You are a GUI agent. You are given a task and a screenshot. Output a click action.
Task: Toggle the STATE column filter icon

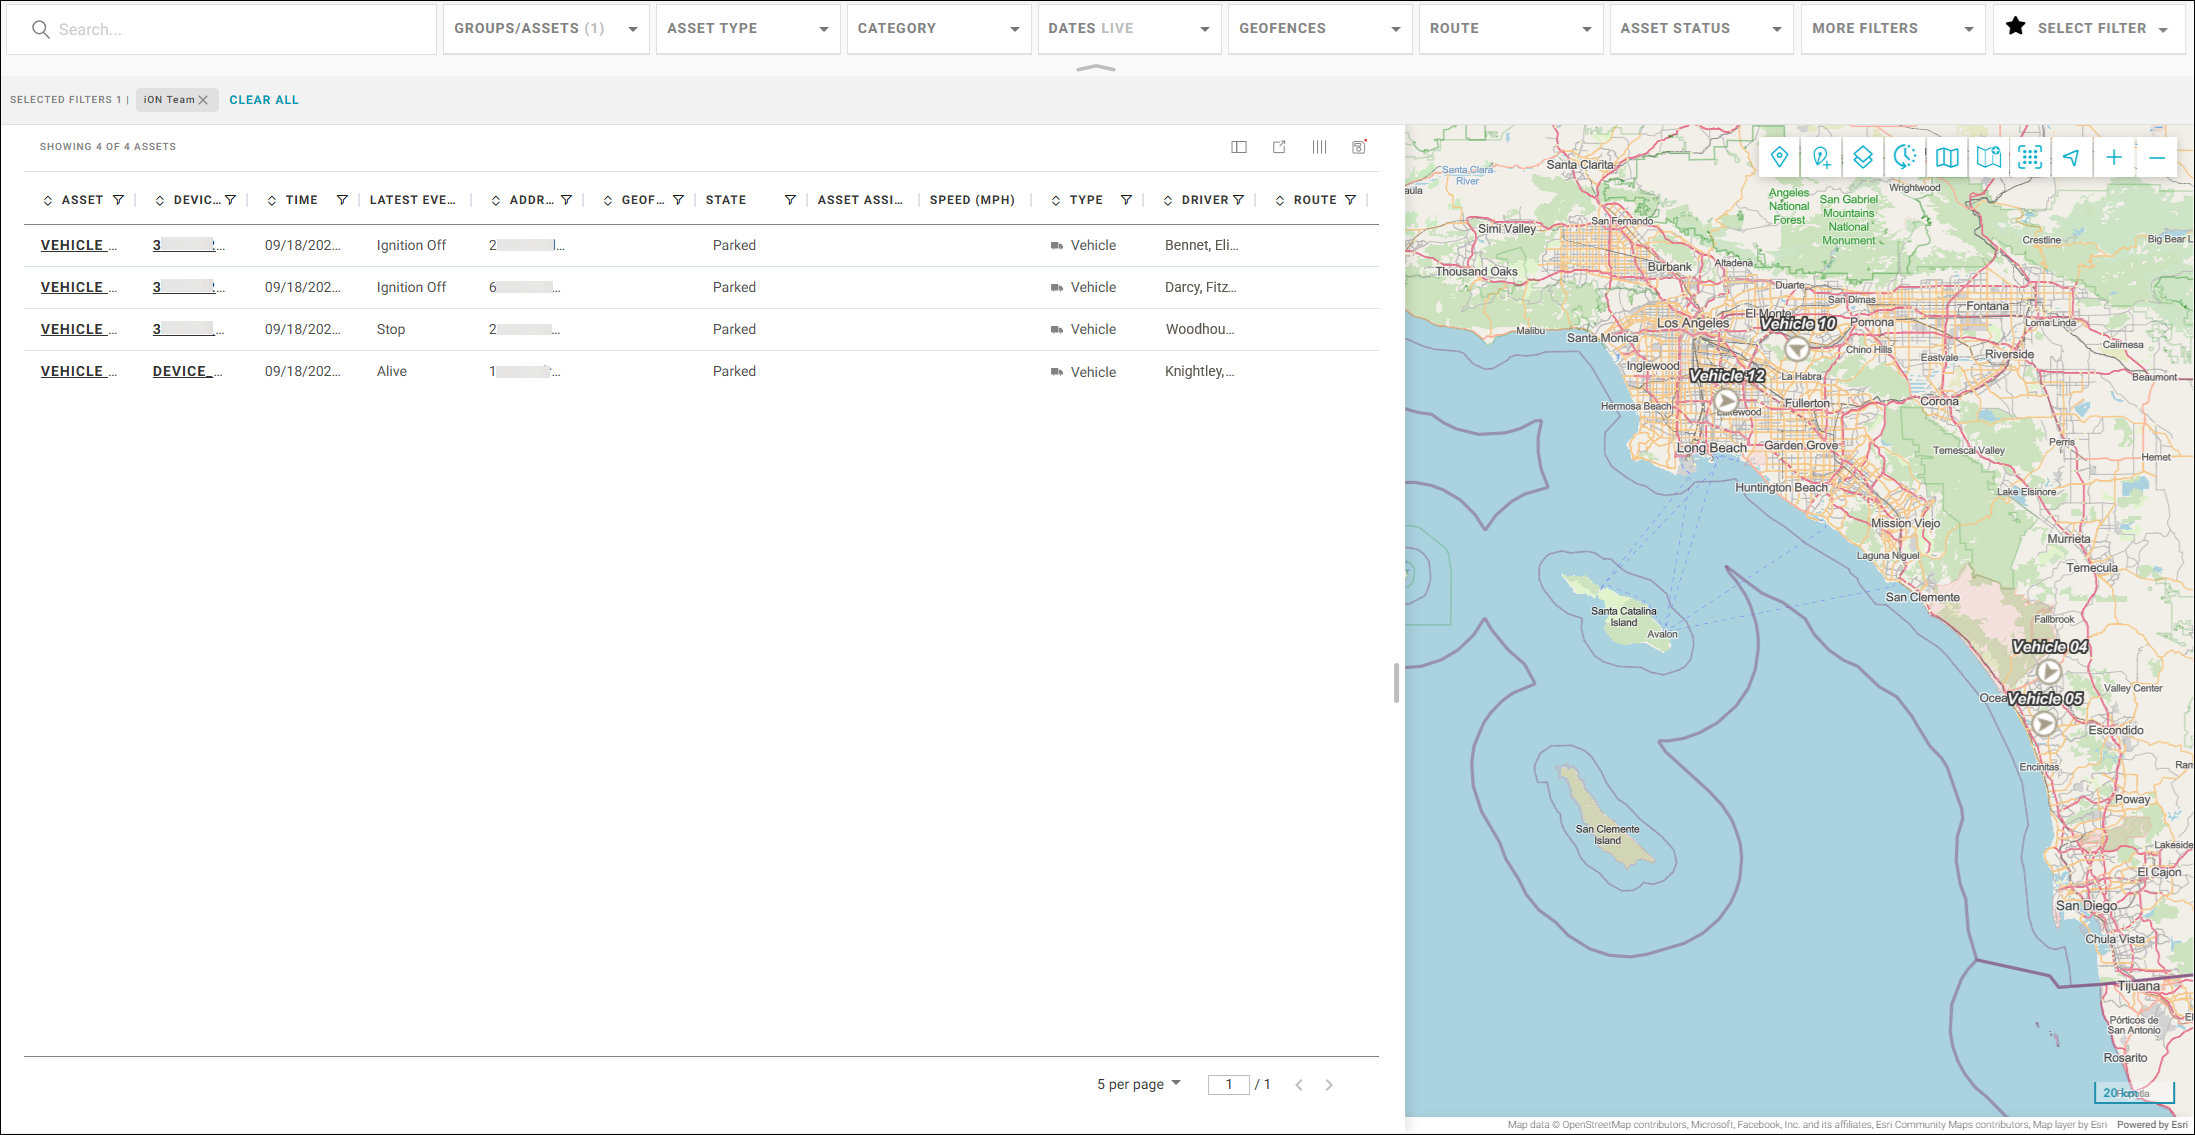click(790, 200)
